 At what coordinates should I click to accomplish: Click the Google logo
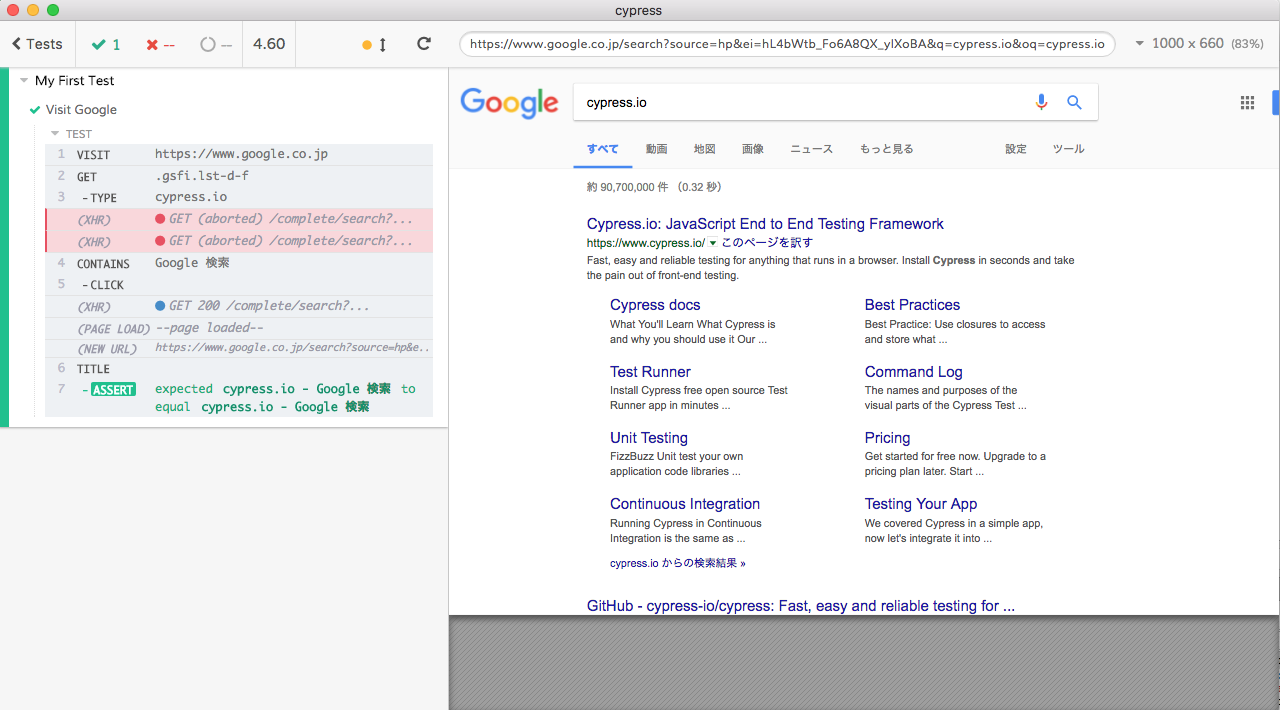click(509, 103)
